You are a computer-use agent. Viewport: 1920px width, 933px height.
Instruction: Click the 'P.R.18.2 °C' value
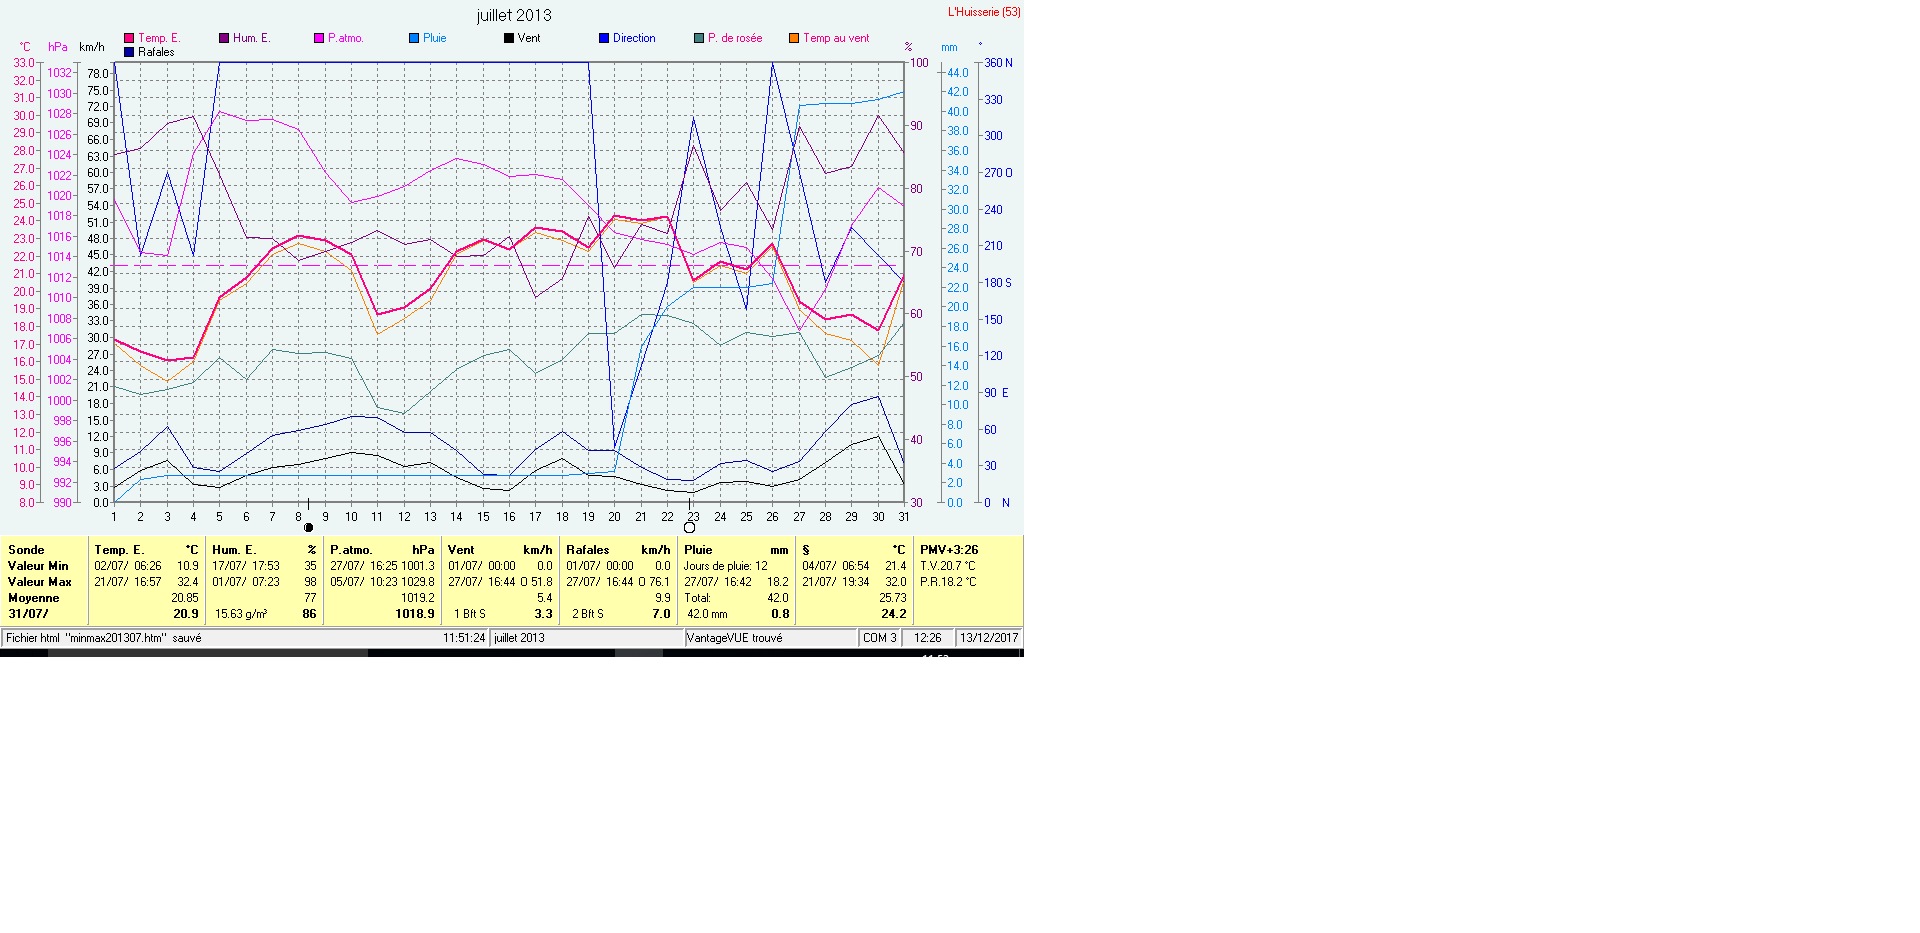pyautogui.click(x=948, y=582)
